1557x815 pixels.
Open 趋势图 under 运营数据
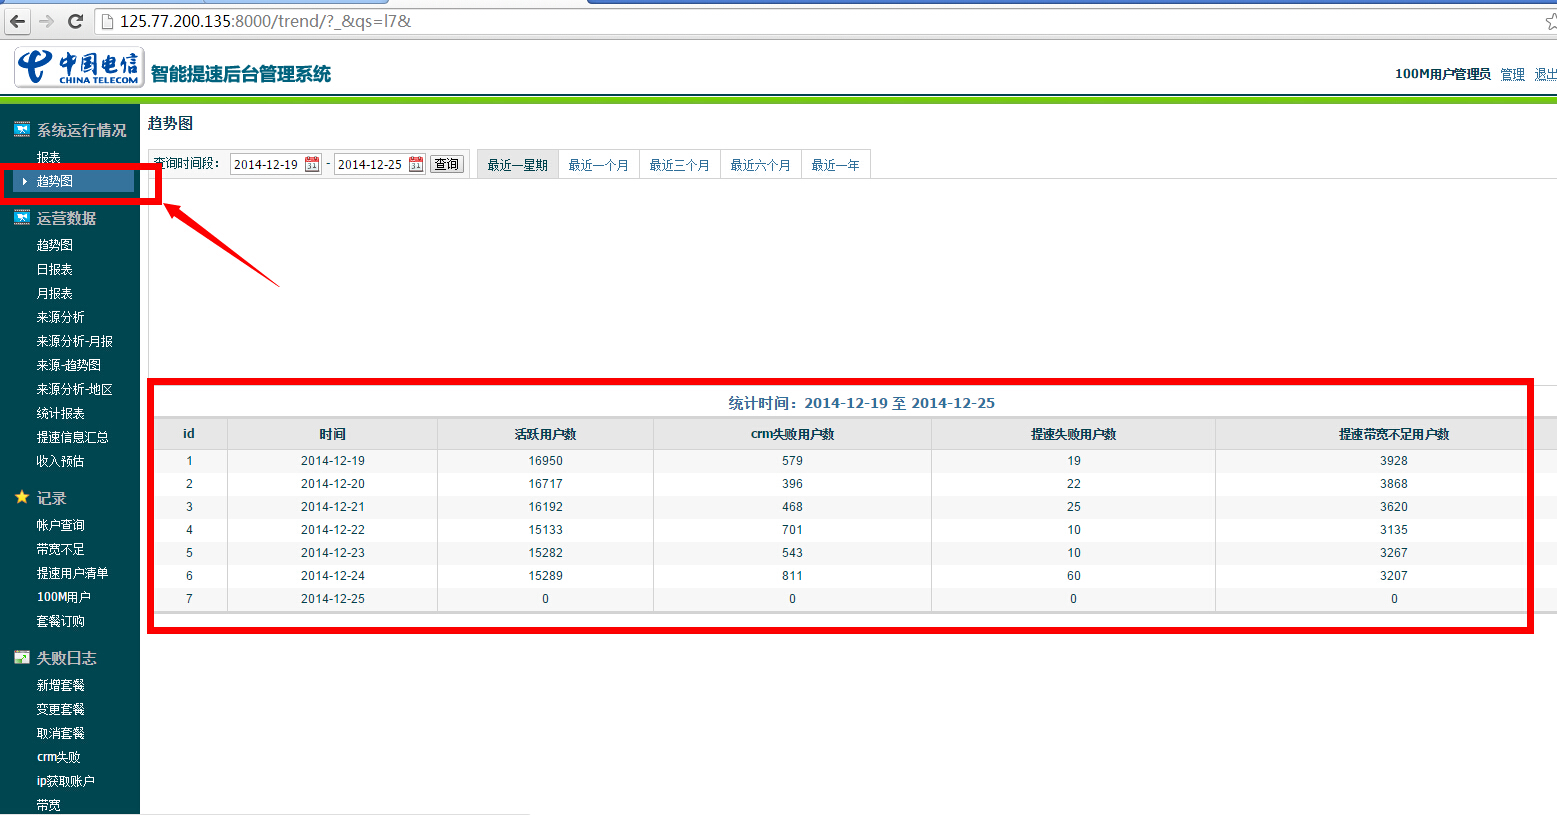pyautogui.click(x=54, y=245)
